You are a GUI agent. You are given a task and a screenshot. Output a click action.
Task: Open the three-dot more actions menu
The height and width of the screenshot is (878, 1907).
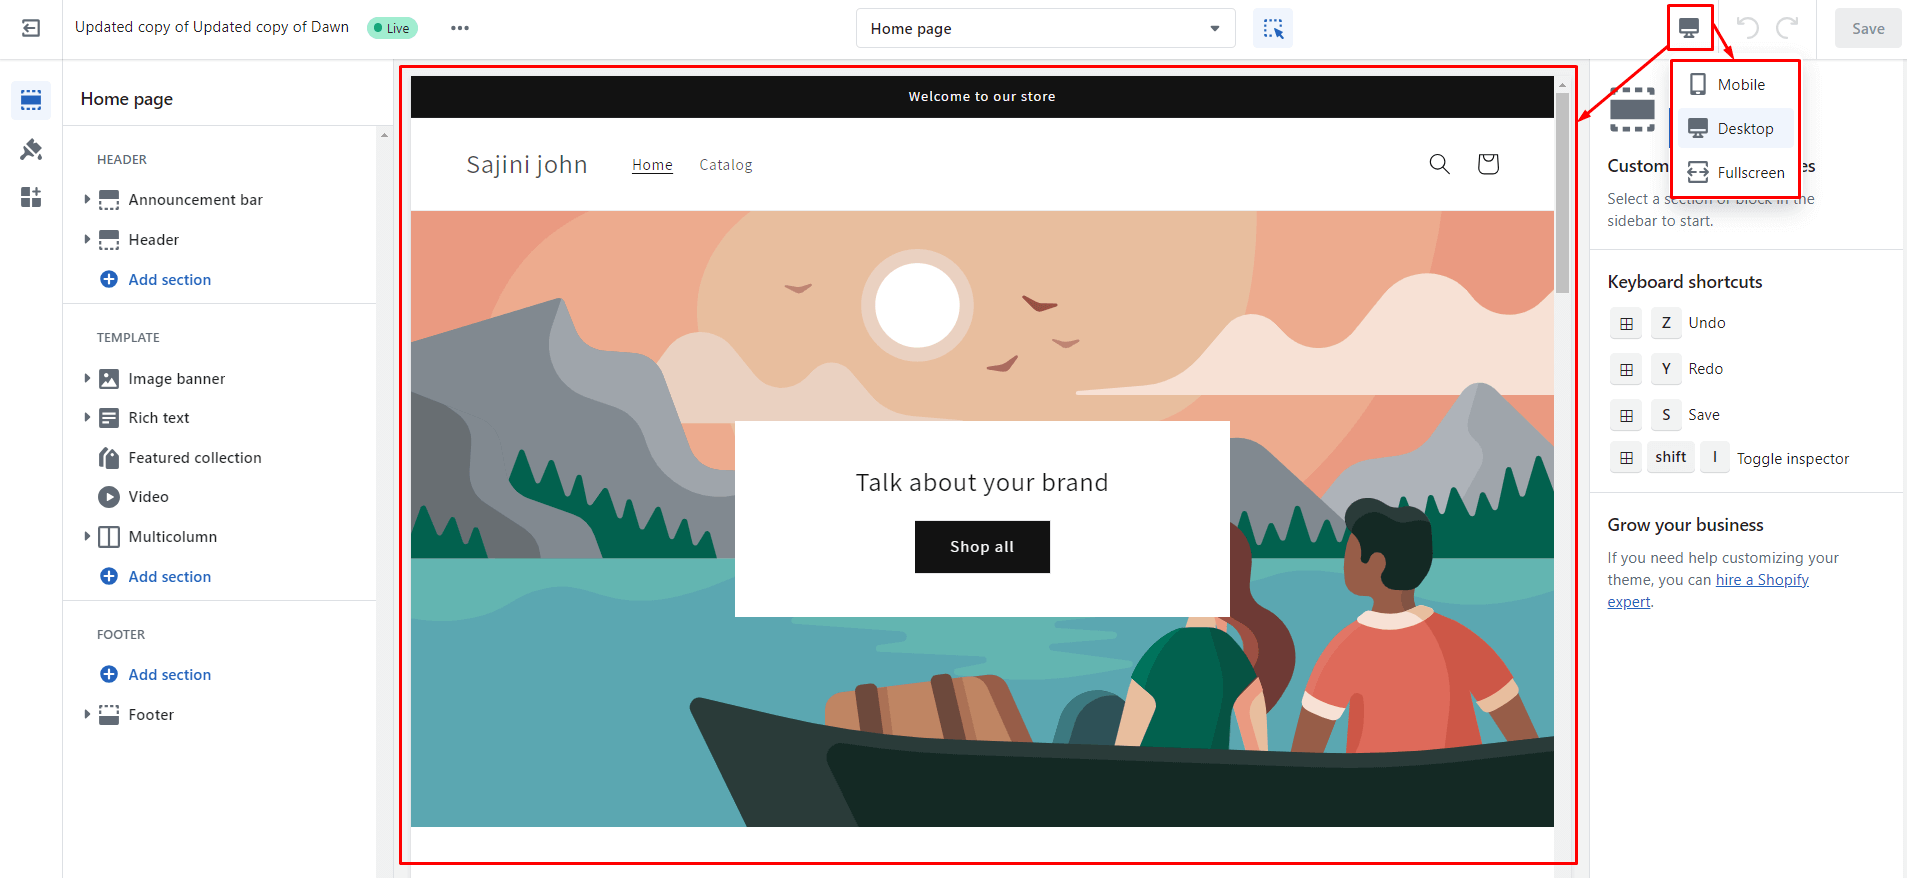coord(459,28)
